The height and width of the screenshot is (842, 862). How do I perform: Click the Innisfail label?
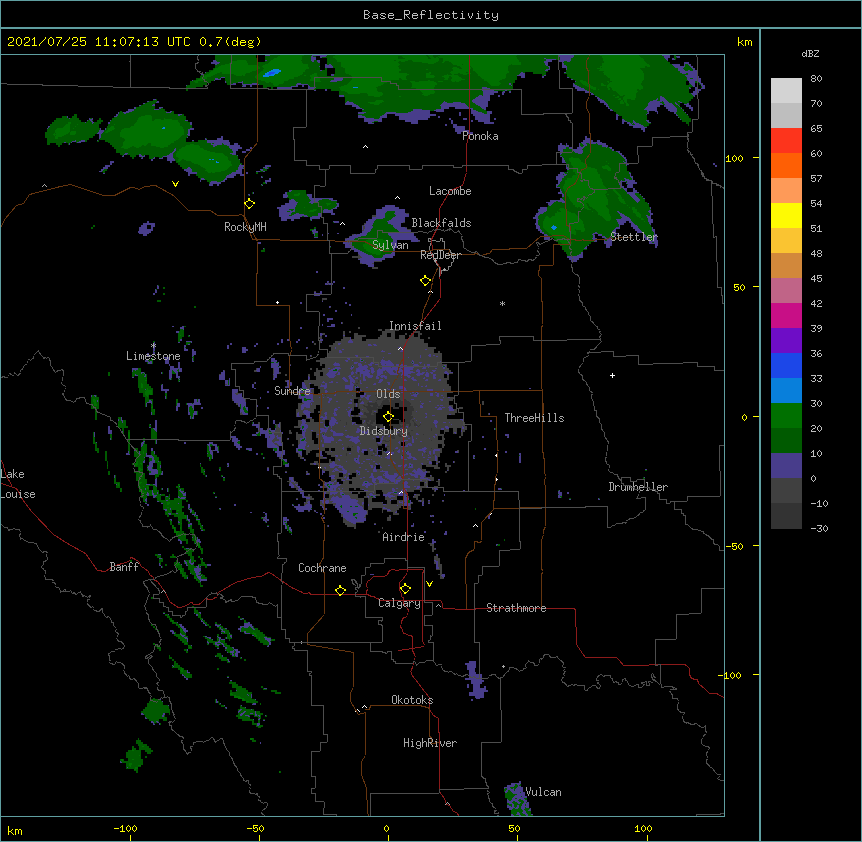415,326
